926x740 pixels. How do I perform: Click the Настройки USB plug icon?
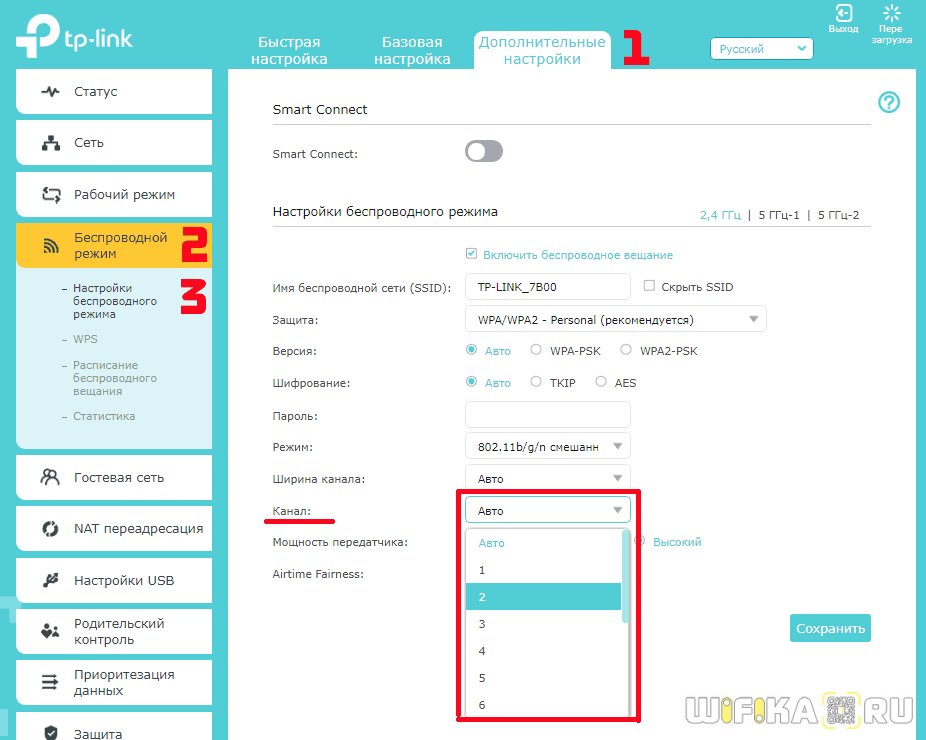(51, 580)
